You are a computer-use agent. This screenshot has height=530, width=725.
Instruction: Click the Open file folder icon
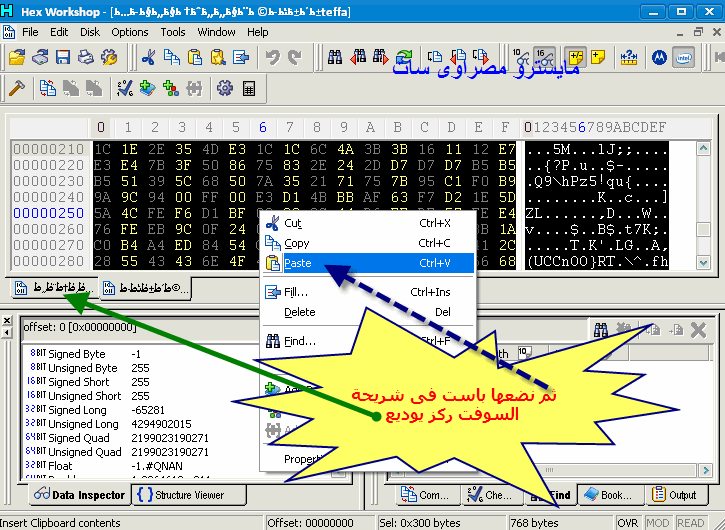click(17, 57)
